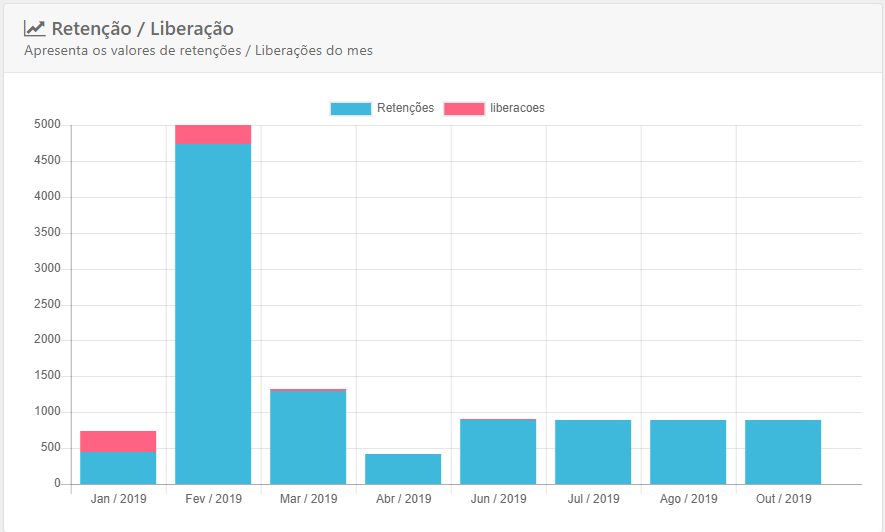Screen dimensions: 885x532
Task: Click the pink liberacoes legend color box
Action: (x=464, y=108)
